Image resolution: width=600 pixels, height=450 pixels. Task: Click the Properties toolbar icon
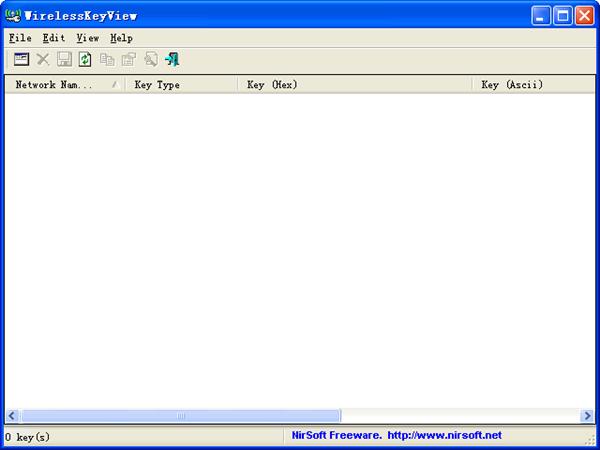tap(129, 59)
